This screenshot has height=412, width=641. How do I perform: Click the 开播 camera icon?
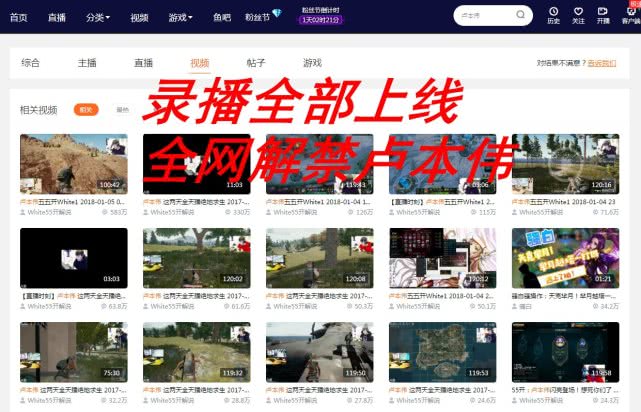[x=603, y=11]
